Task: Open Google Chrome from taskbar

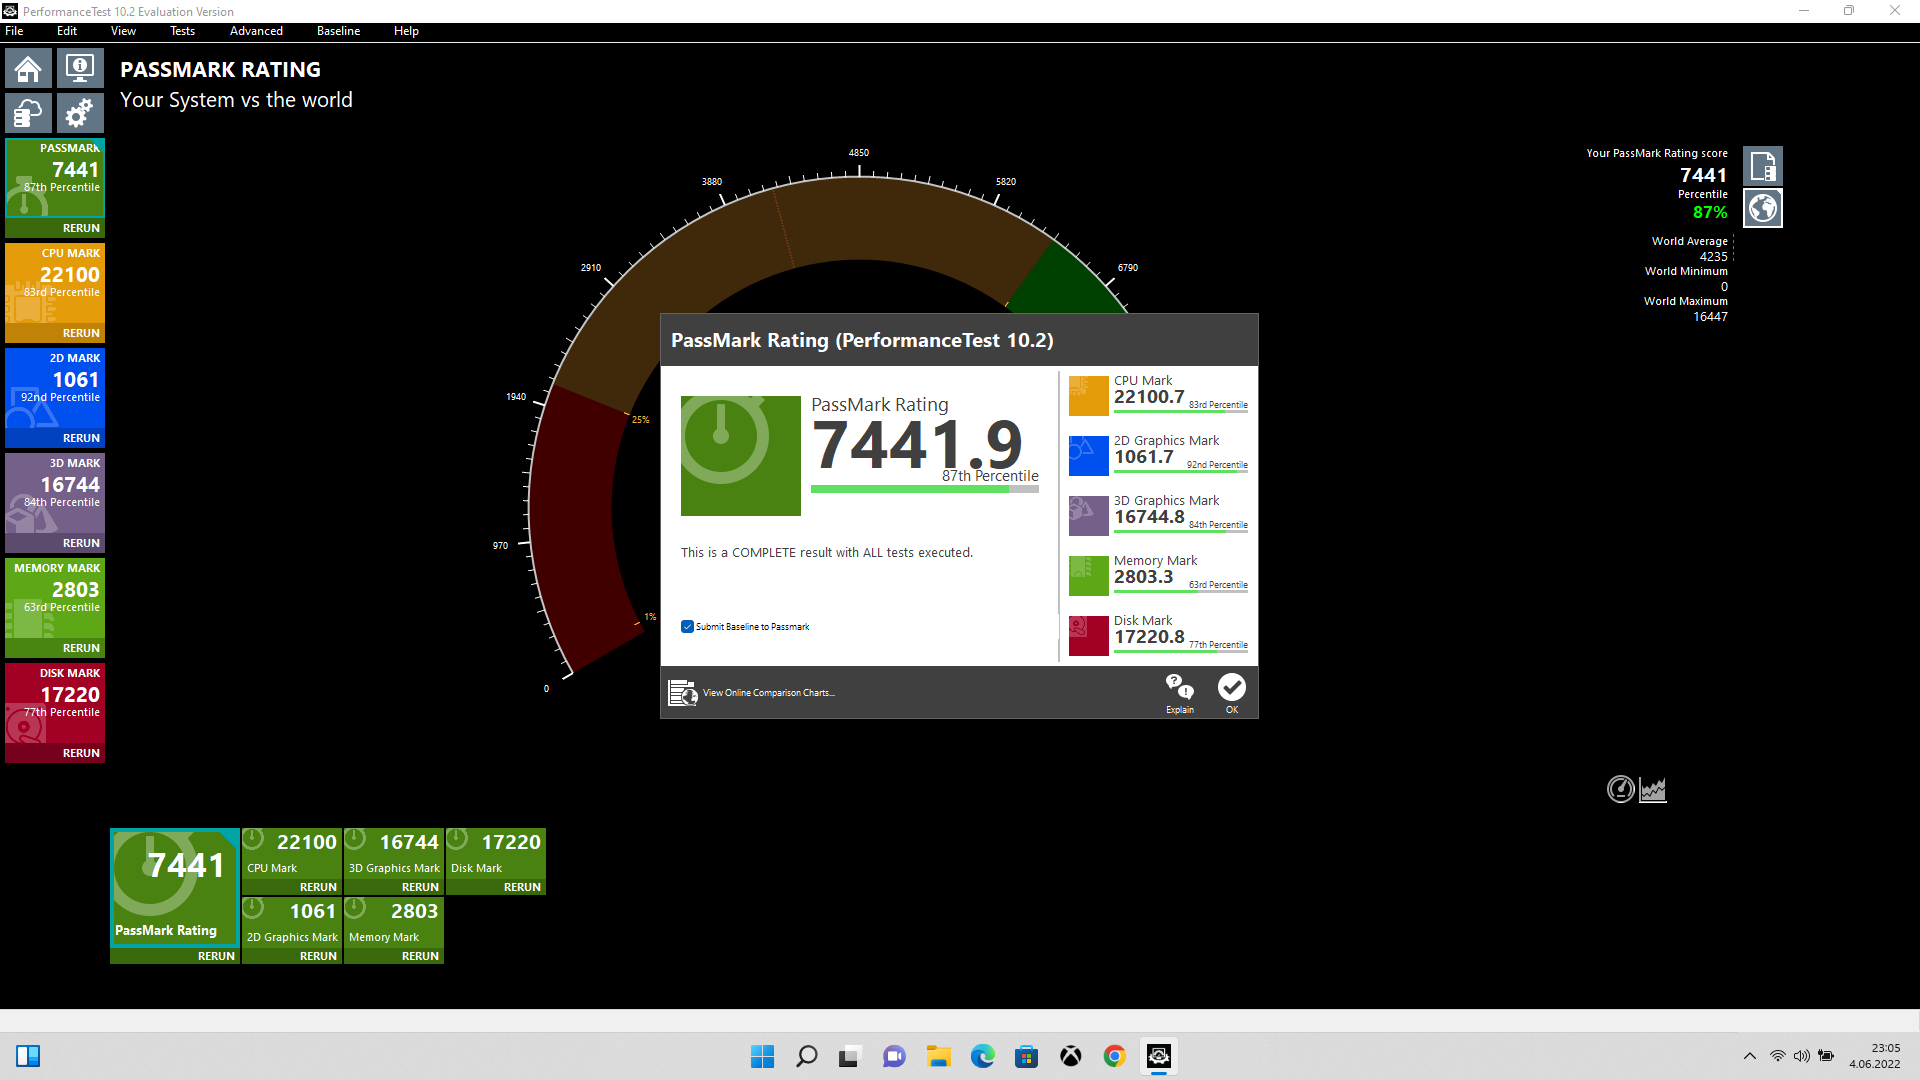Action: 1114,1056
